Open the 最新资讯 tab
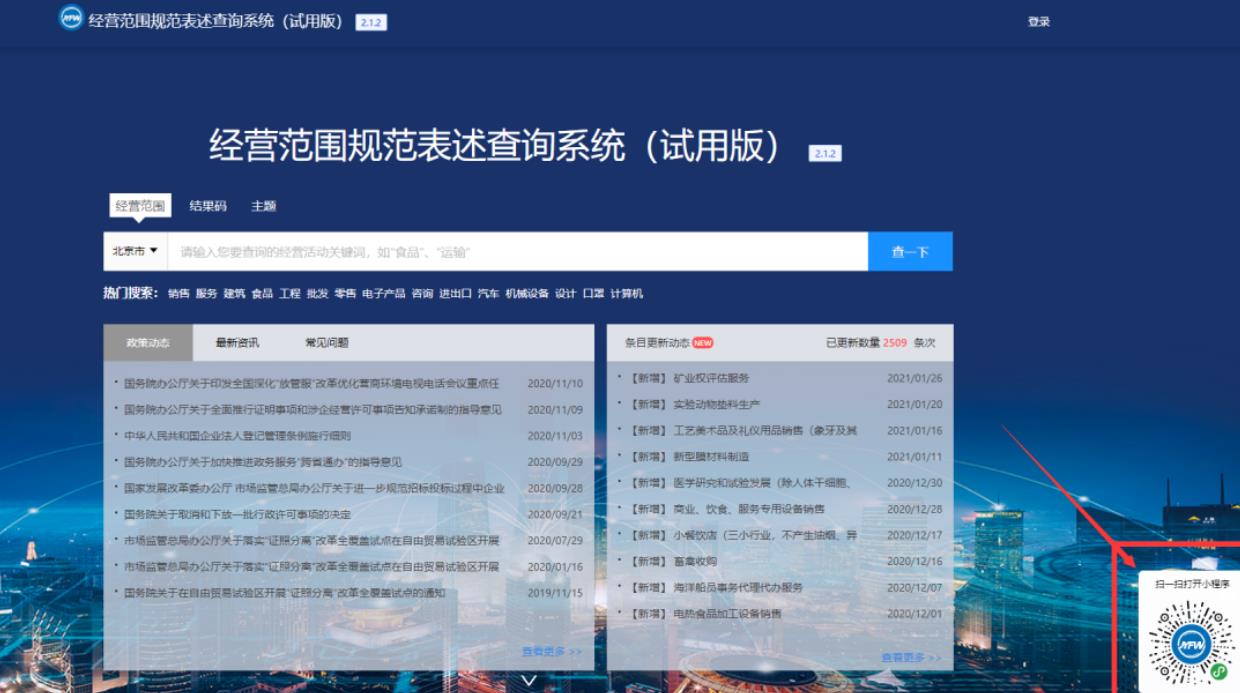Viewport: 1240px width, 693px height. click(237, 343)
